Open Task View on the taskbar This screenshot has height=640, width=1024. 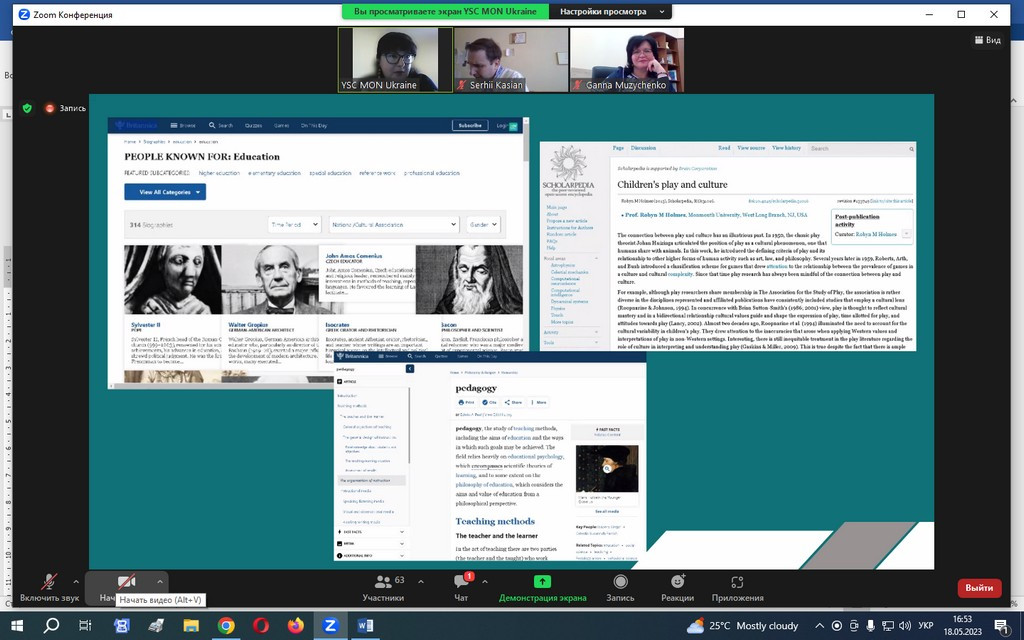coord(85,626)
